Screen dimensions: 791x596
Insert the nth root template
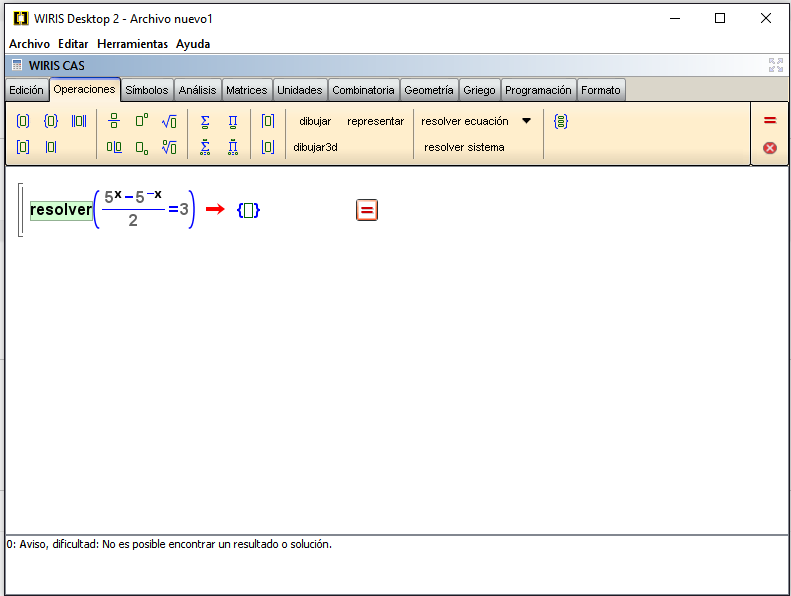tap(169, 147)
